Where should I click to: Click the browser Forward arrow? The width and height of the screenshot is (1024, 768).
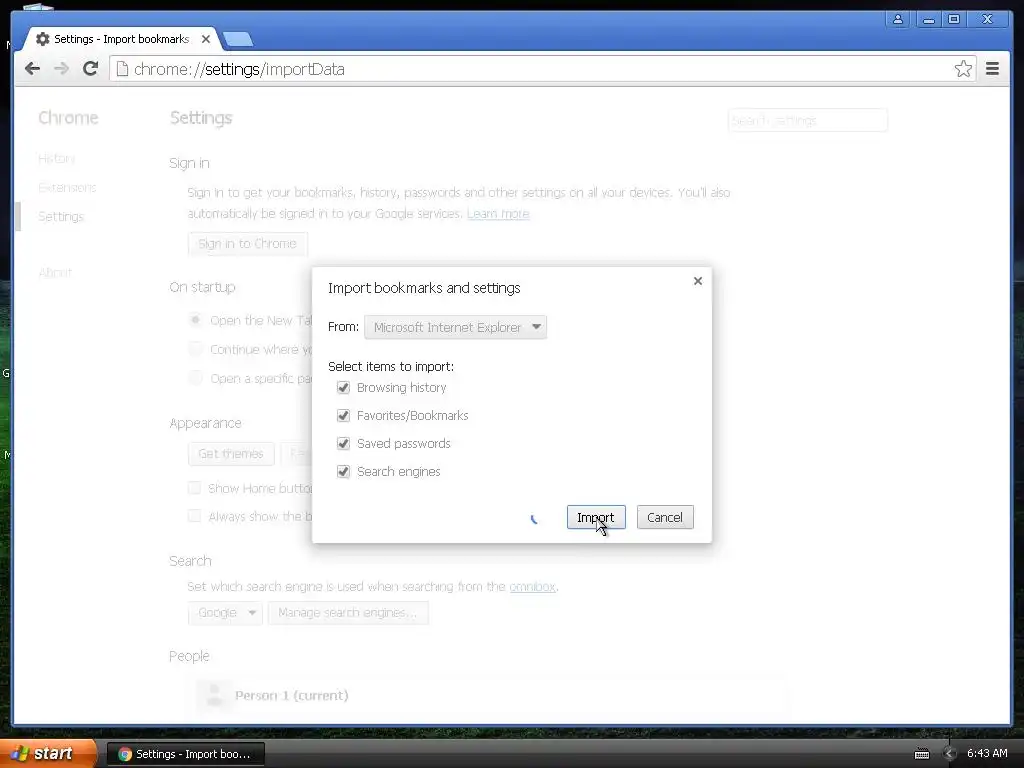pos(61,69)
